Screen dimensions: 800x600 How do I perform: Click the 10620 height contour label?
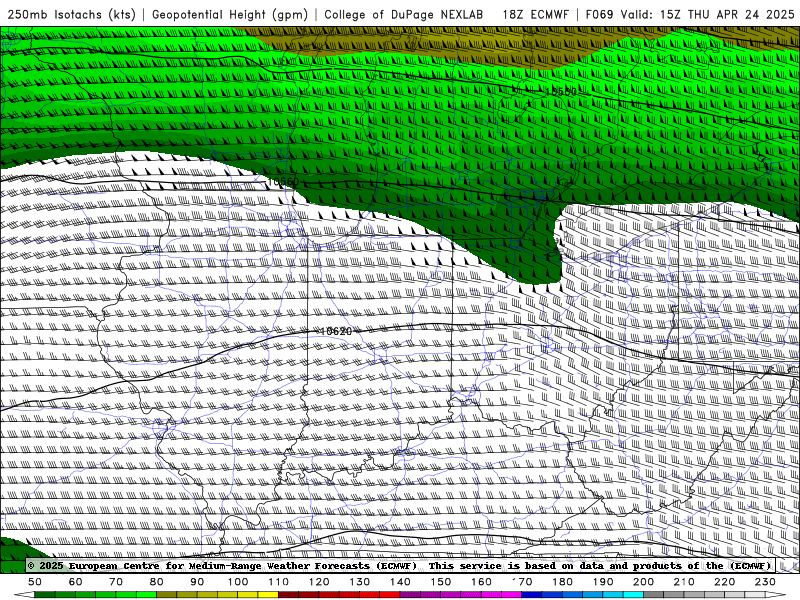click(x=336, y=331)
